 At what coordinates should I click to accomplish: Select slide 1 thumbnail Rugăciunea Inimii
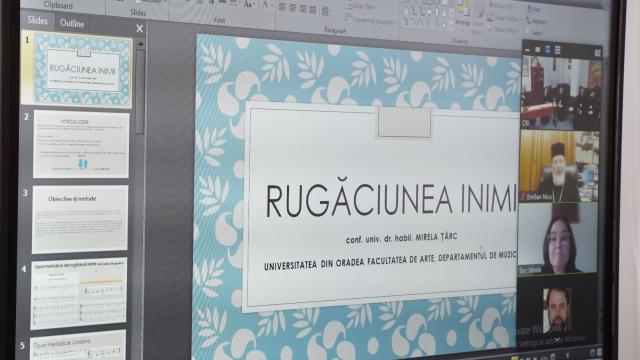[84, 71]
